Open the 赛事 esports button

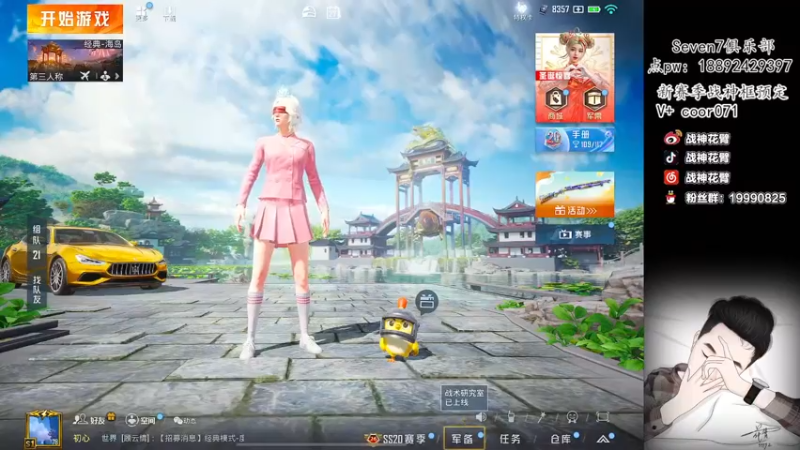(574, 234)
